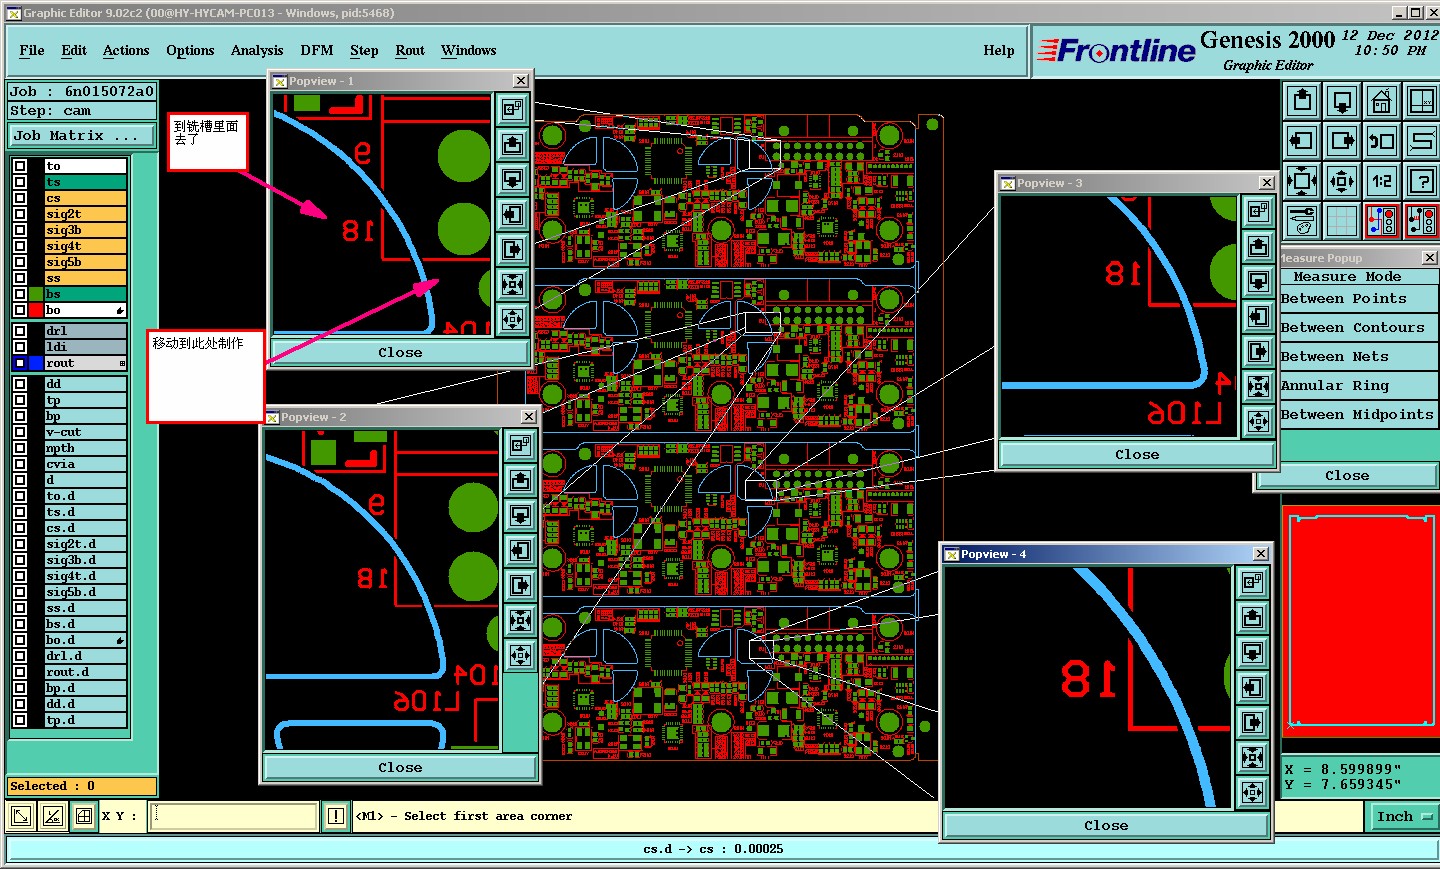This screenshot has height=869, width=1440.
Task: Click the zoom out arrows-outward icon
Action: click(1342, 181)
